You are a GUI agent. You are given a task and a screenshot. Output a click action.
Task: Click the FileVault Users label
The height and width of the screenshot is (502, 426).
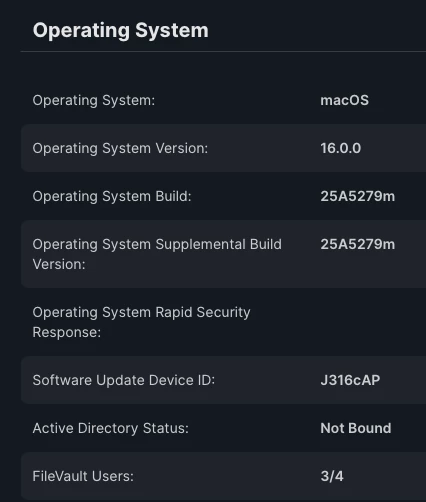[x=83, y=476]
